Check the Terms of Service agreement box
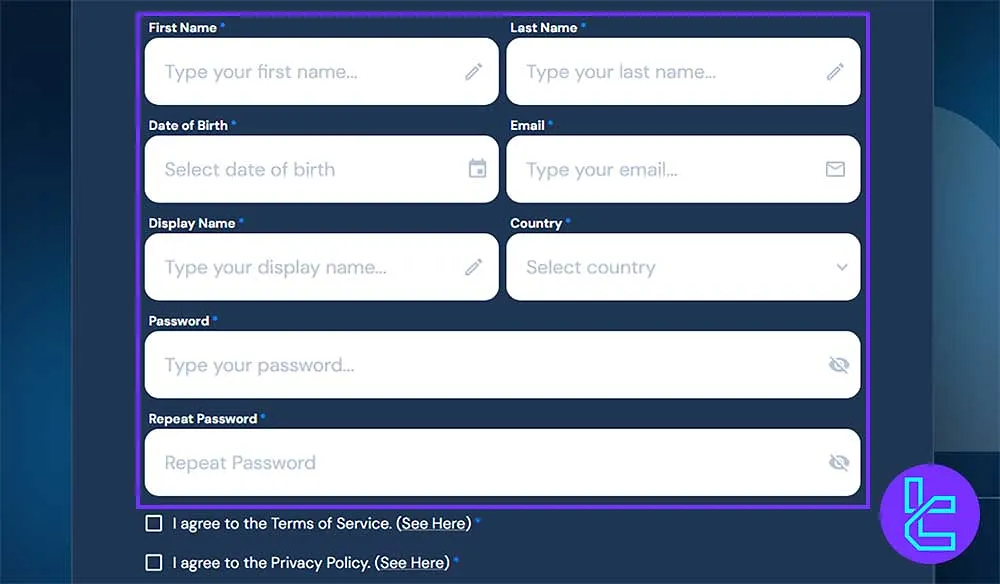The height and width of the screenshot is (584, 1000). pyautogui.click(x=154, y=523)
